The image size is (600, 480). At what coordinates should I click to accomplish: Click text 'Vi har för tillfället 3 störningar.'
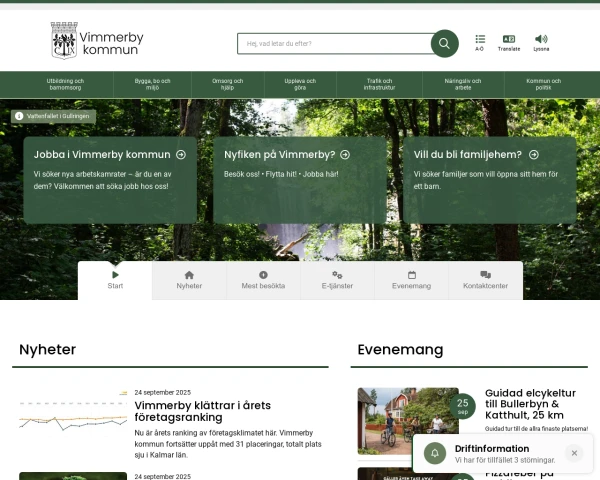coord(505,460)
